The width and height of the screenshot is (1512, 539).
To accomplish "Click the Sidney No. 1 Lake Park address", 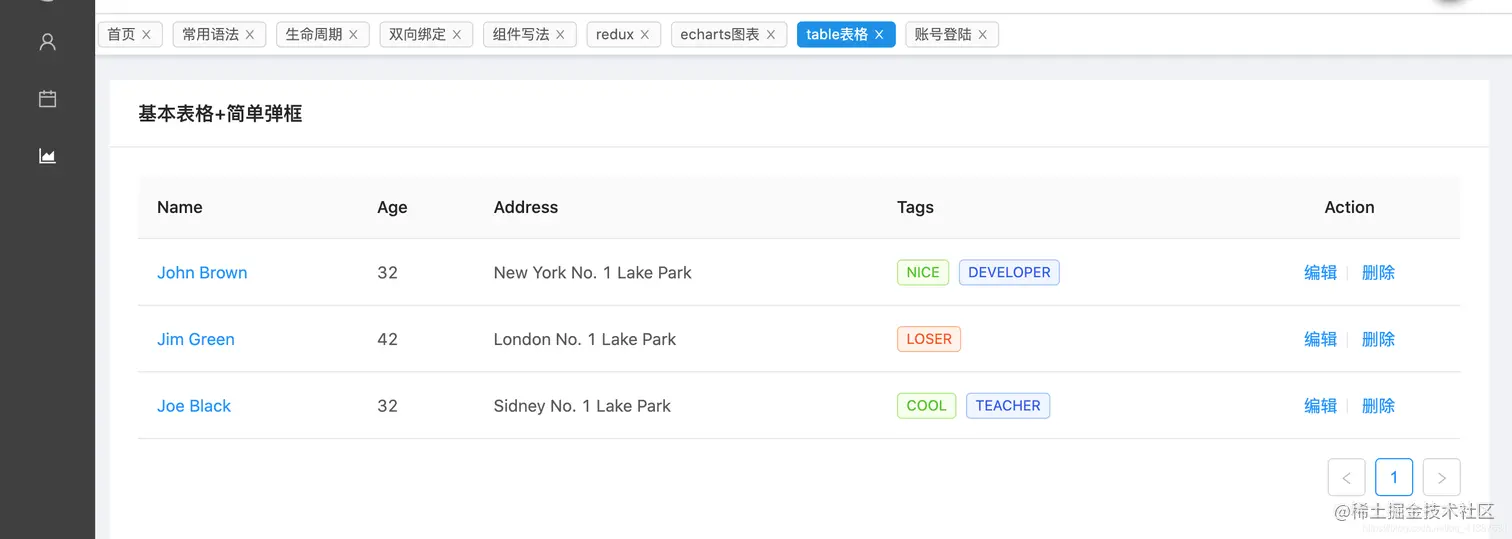I will (x=582, y=406).
